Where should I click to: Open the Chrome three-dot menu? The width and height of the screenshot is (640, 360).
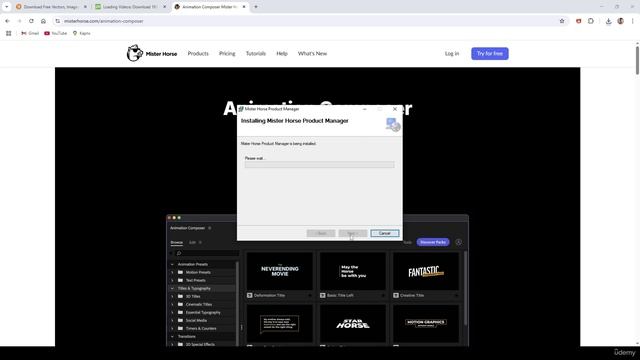tap(633, 21)
